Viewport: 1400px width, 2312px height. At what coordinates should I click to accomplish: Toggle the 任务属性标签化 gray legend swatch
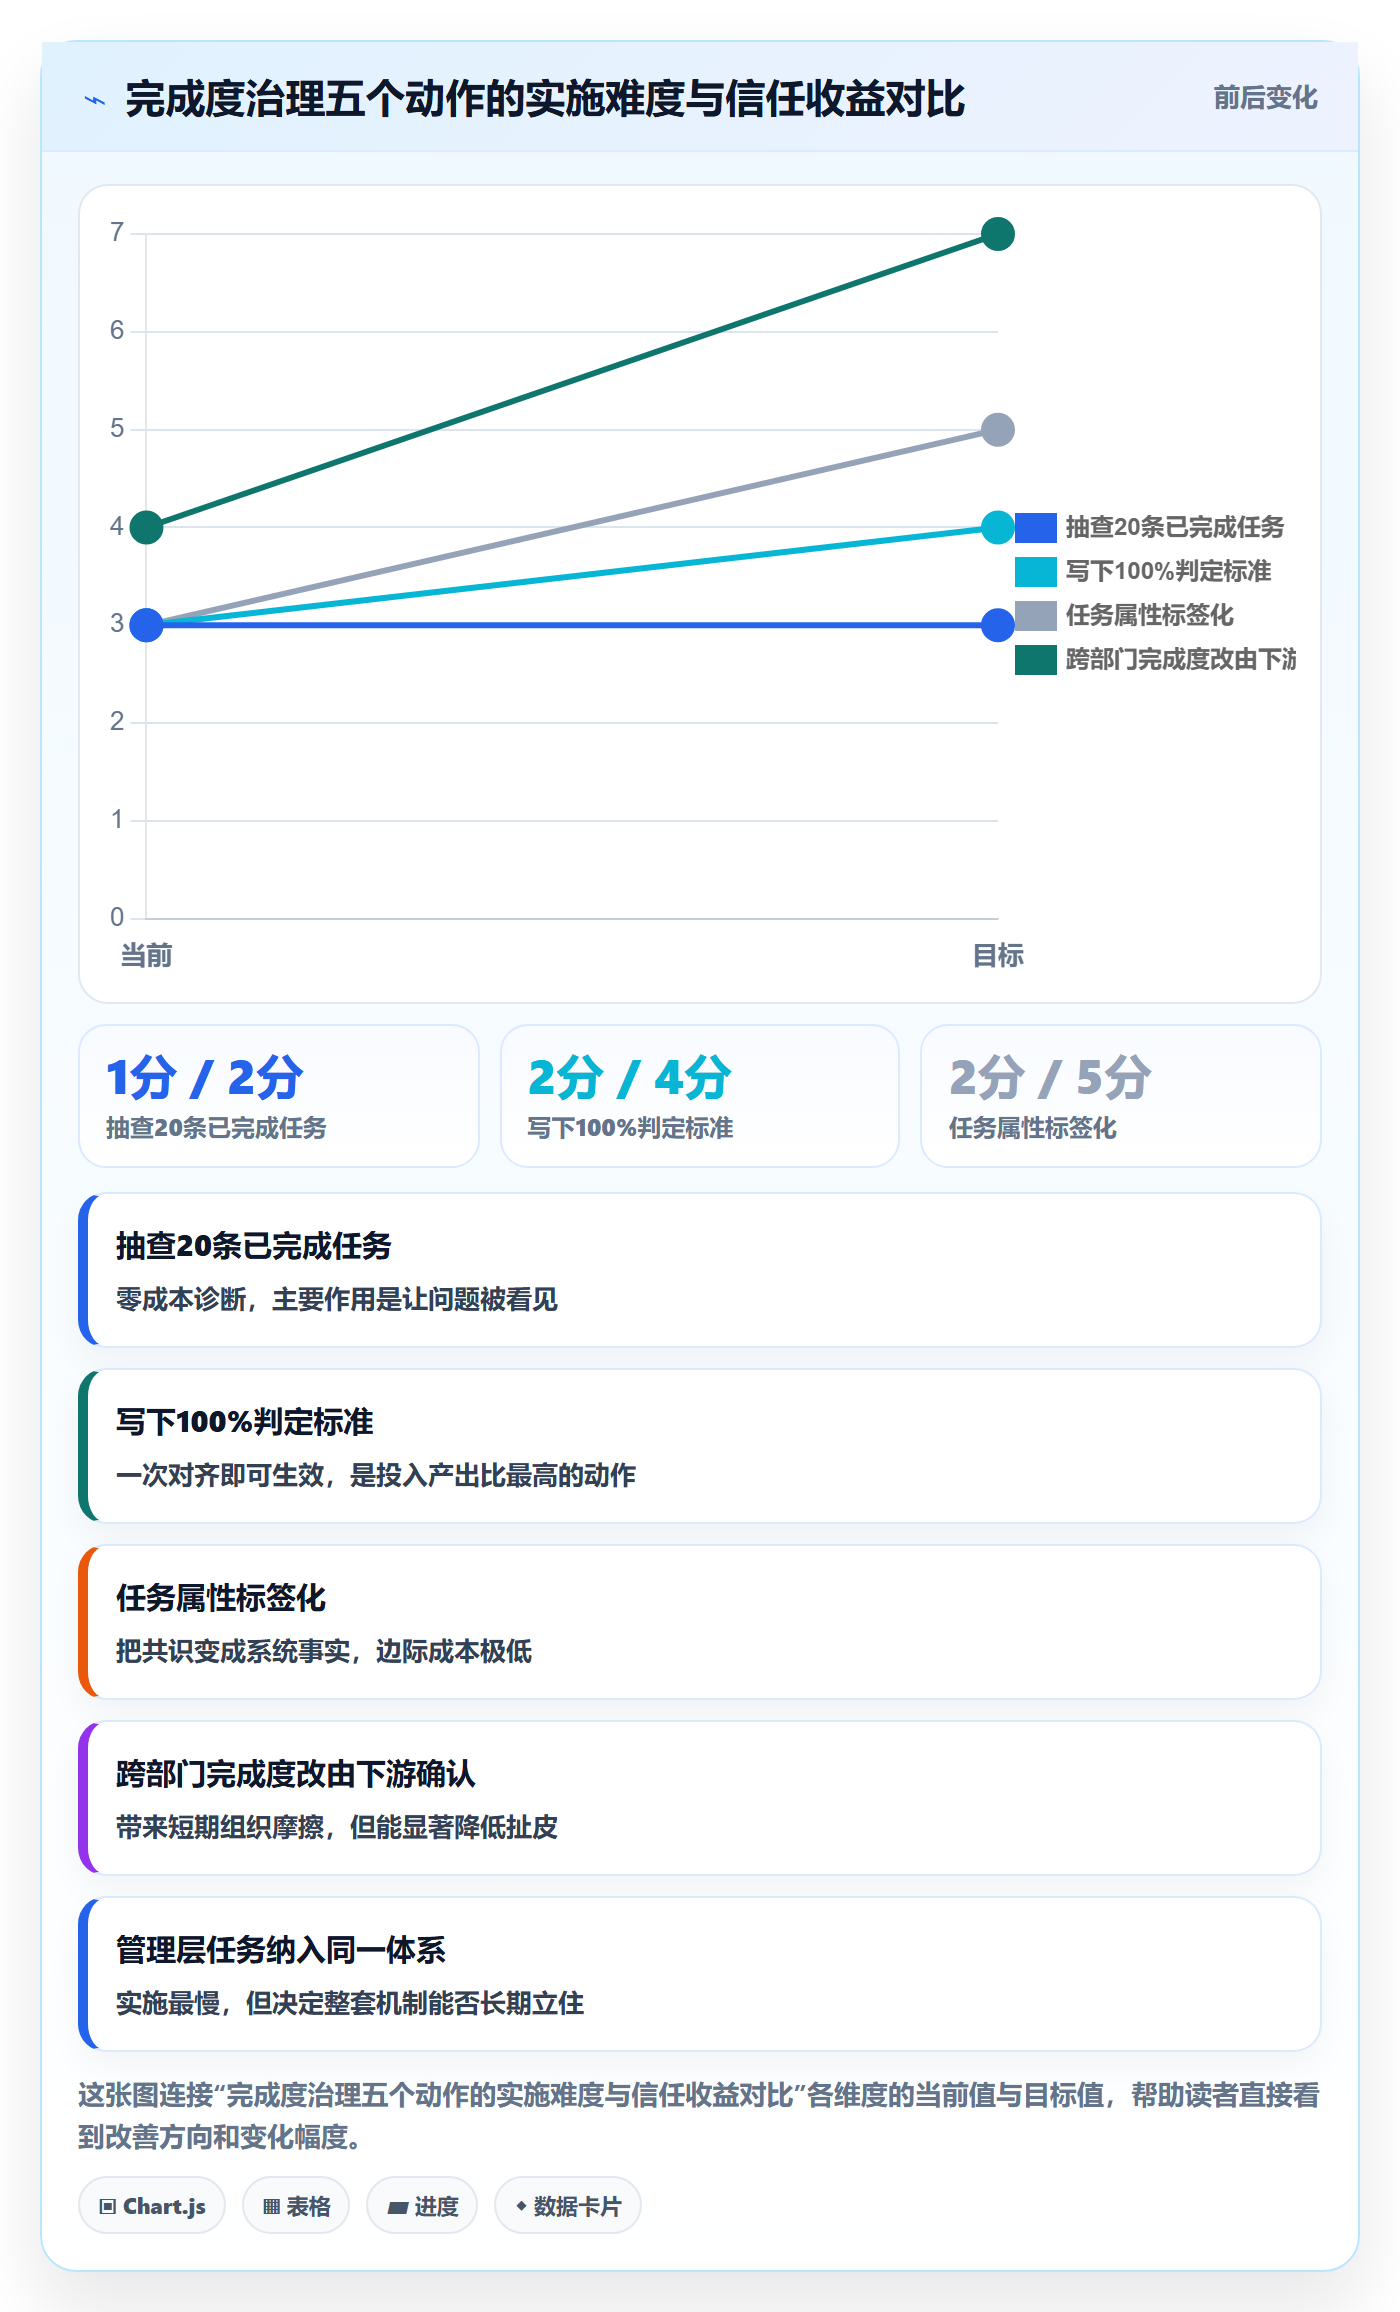point(1036,615)
